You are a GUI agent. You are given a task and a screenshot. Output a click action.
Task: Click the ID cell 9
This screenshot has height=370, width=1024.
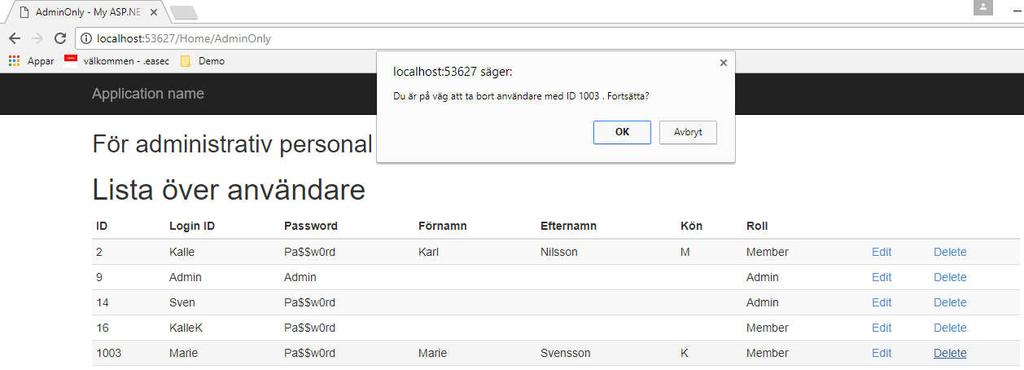[x=99, y=277]
